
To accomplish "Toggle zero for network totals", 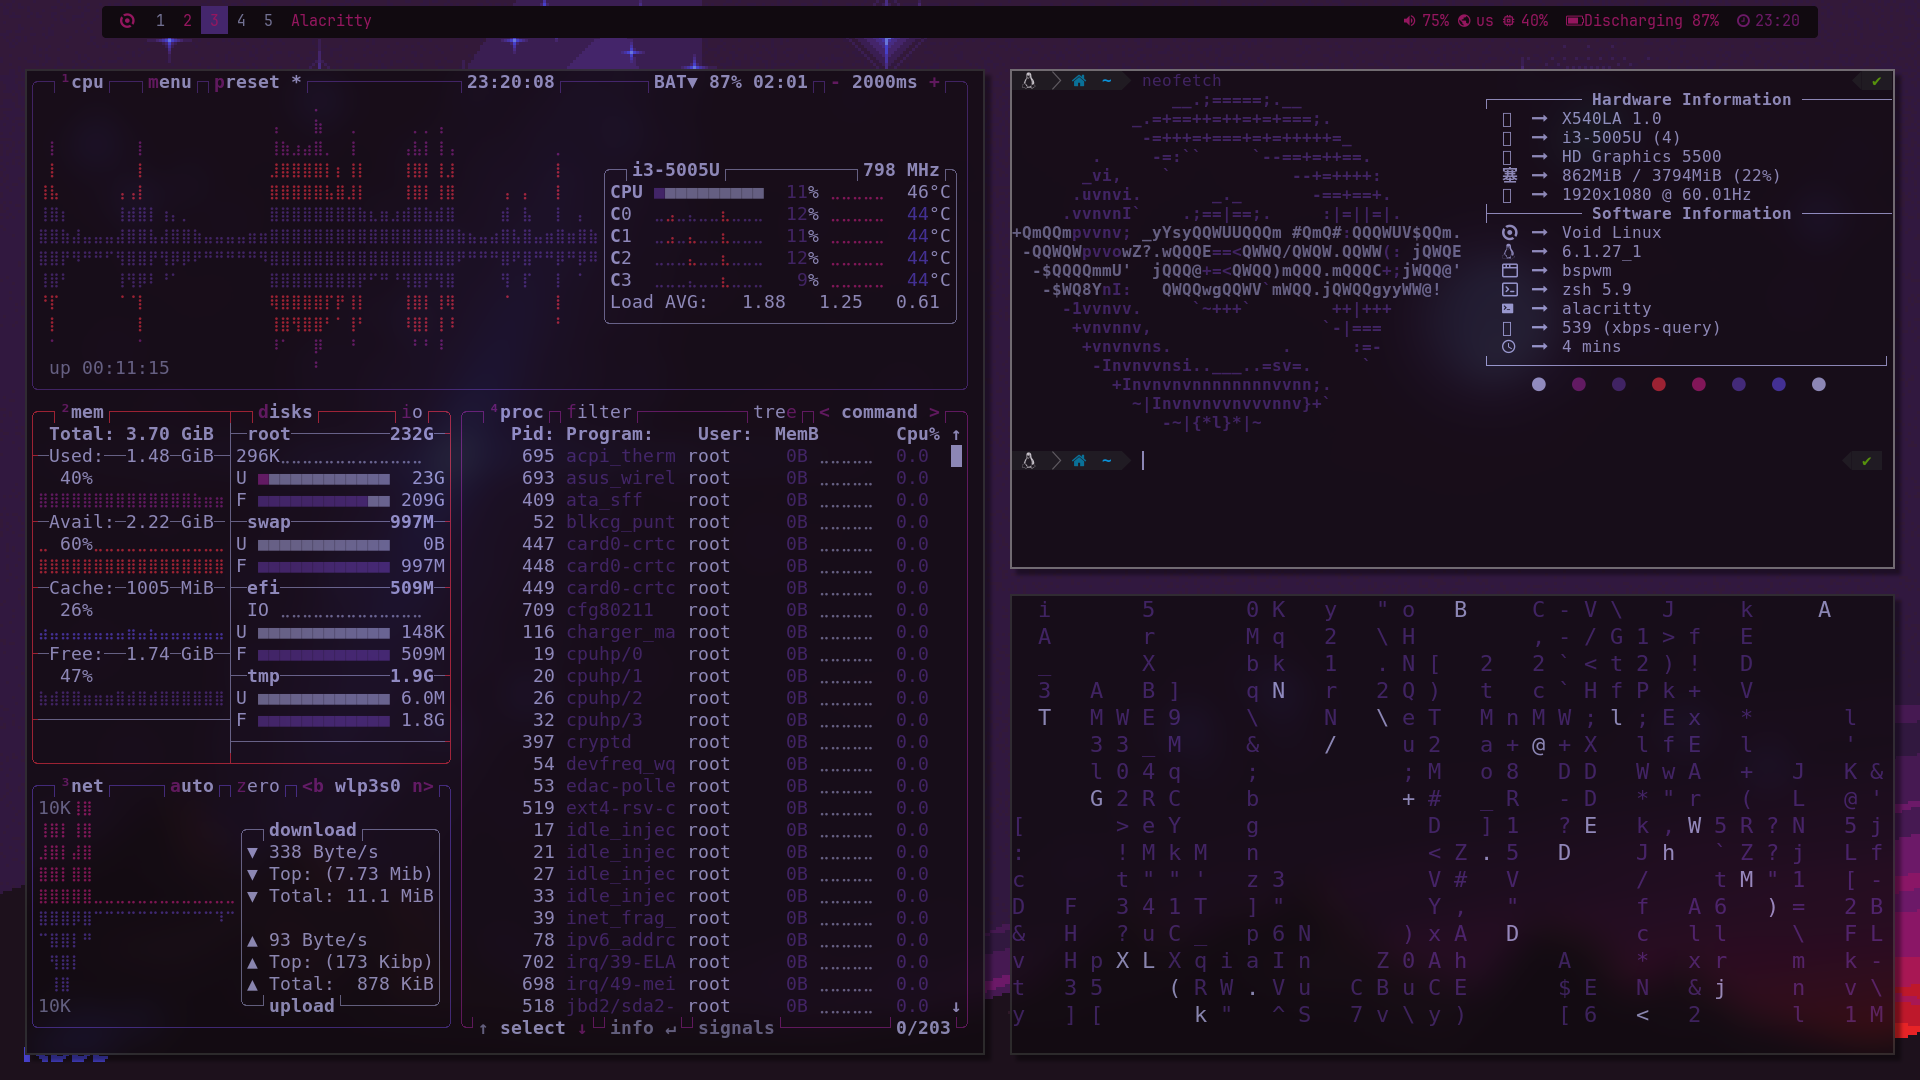I will coord(258,786).
